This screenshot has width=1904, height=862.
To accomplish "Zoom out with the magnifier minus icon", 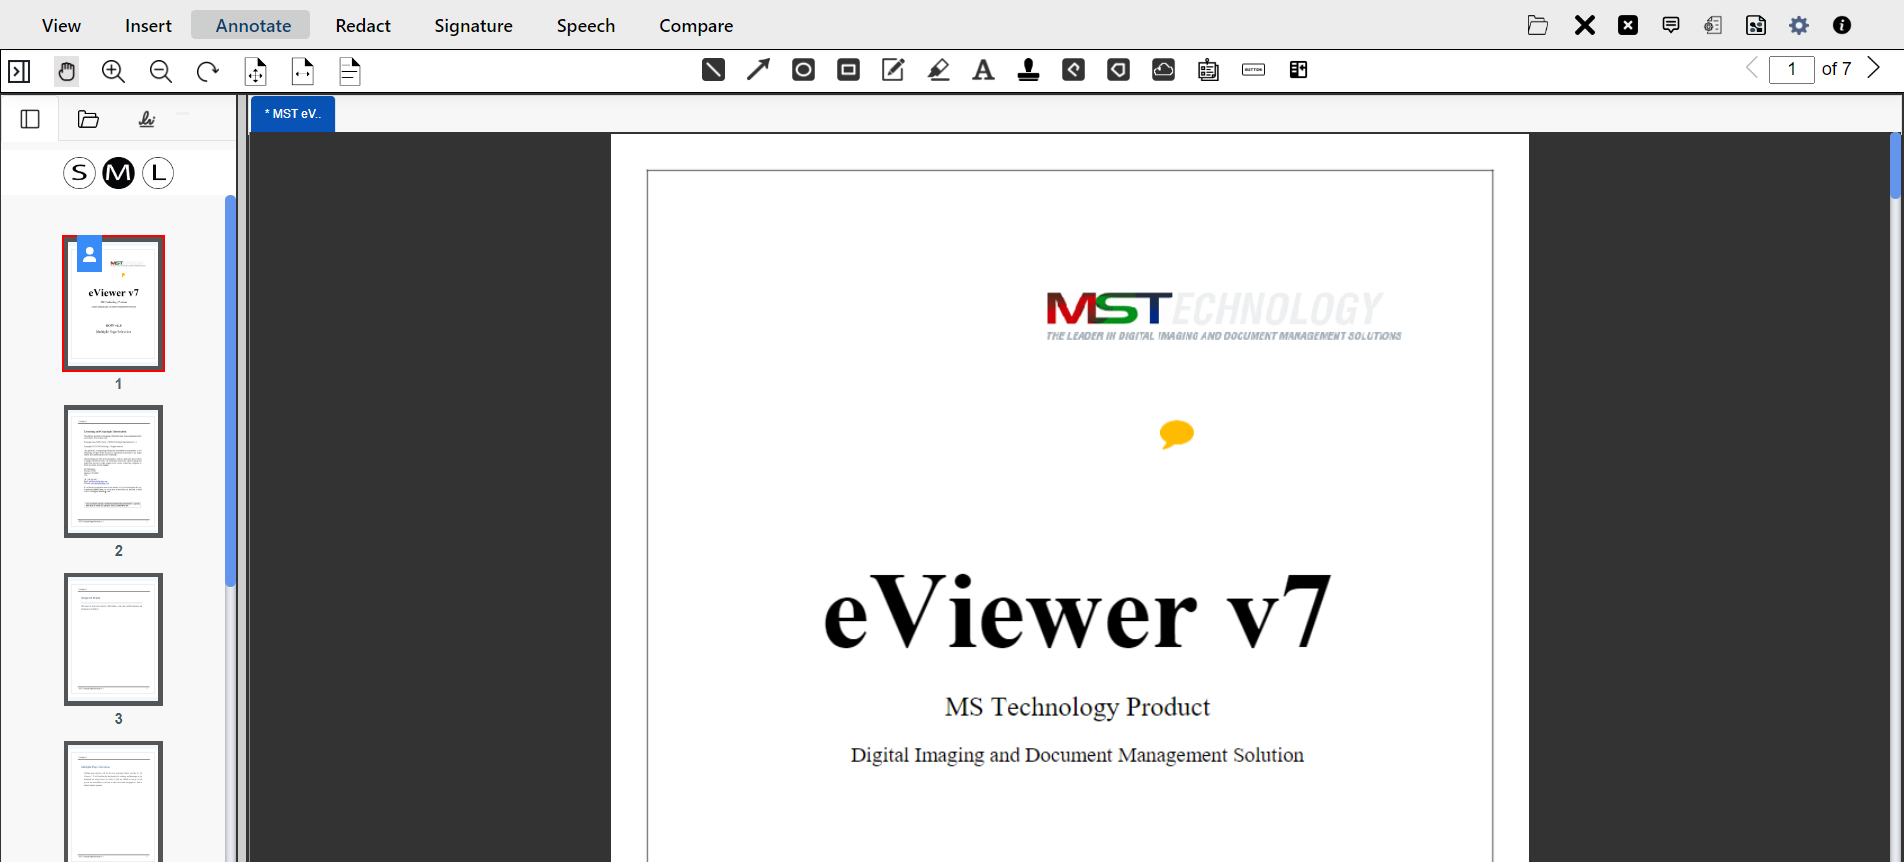I will point(160,71).
